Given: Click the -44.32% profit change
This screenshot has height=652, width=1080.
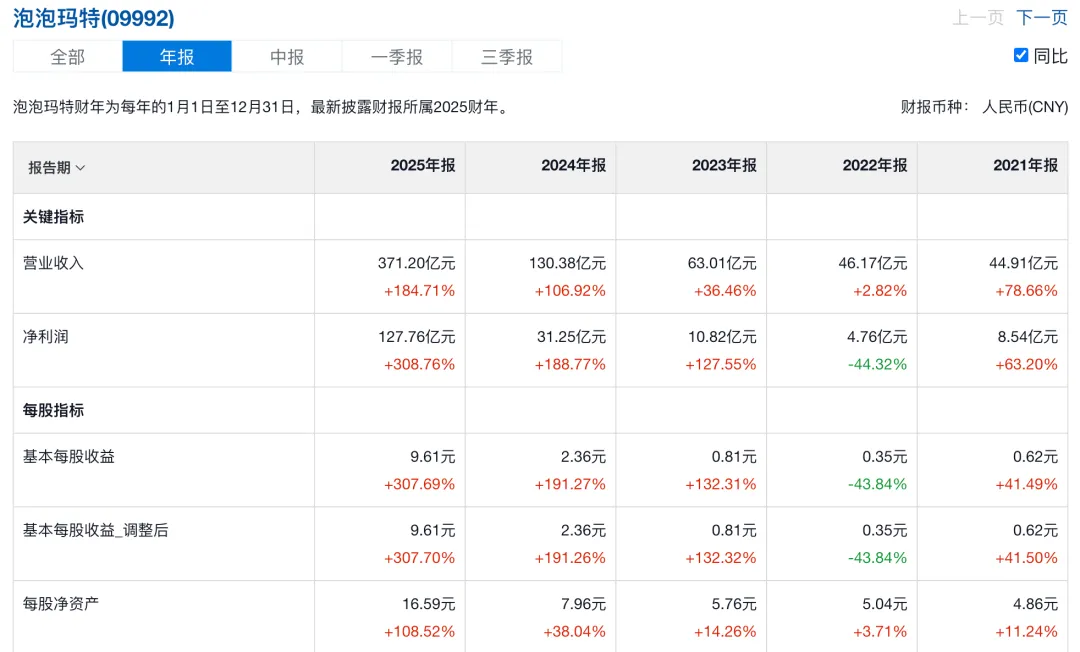Looking at the screenshot, I should click(878, 364).
